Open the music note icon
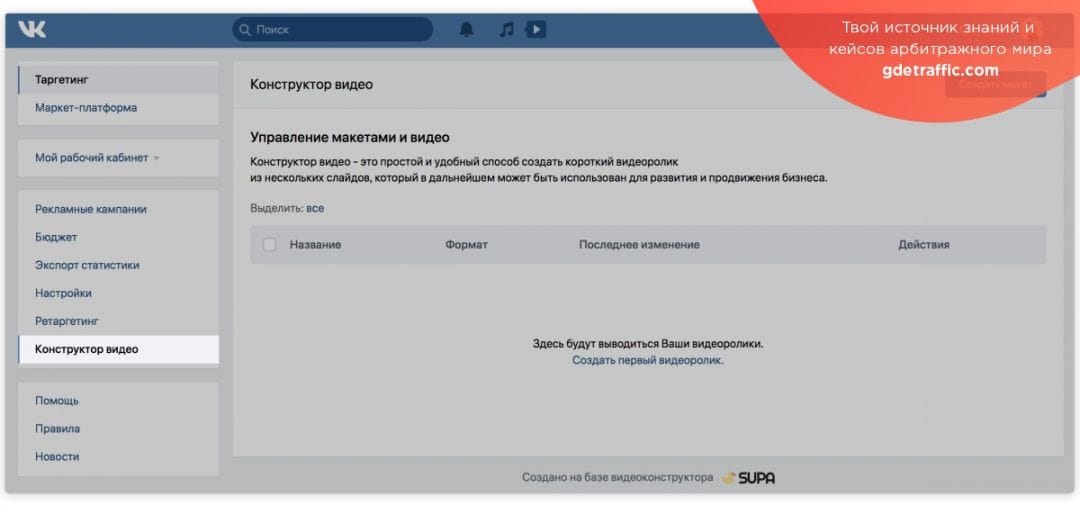This screenshot has height=506, width=1080. pos(507,30)
